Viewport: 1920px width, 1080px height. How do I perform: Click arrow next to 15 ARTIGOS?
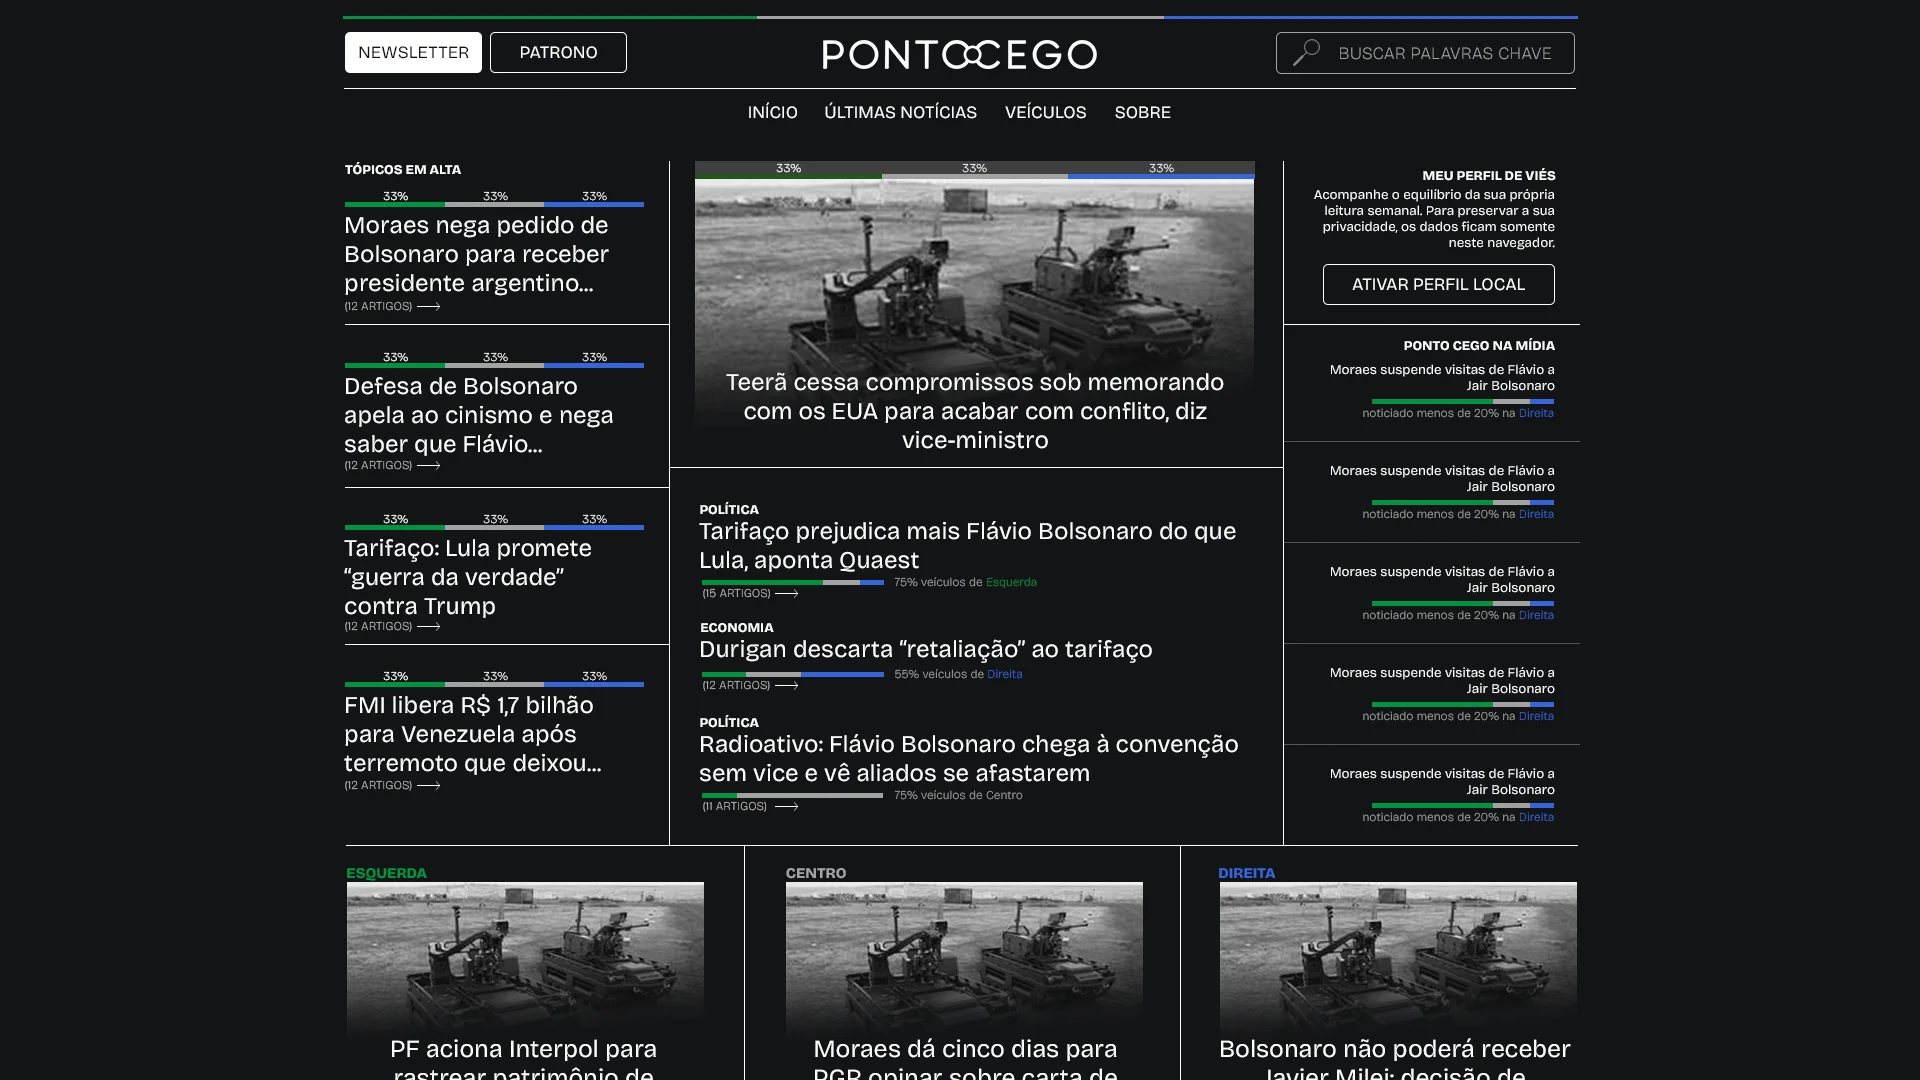point(787,594)
